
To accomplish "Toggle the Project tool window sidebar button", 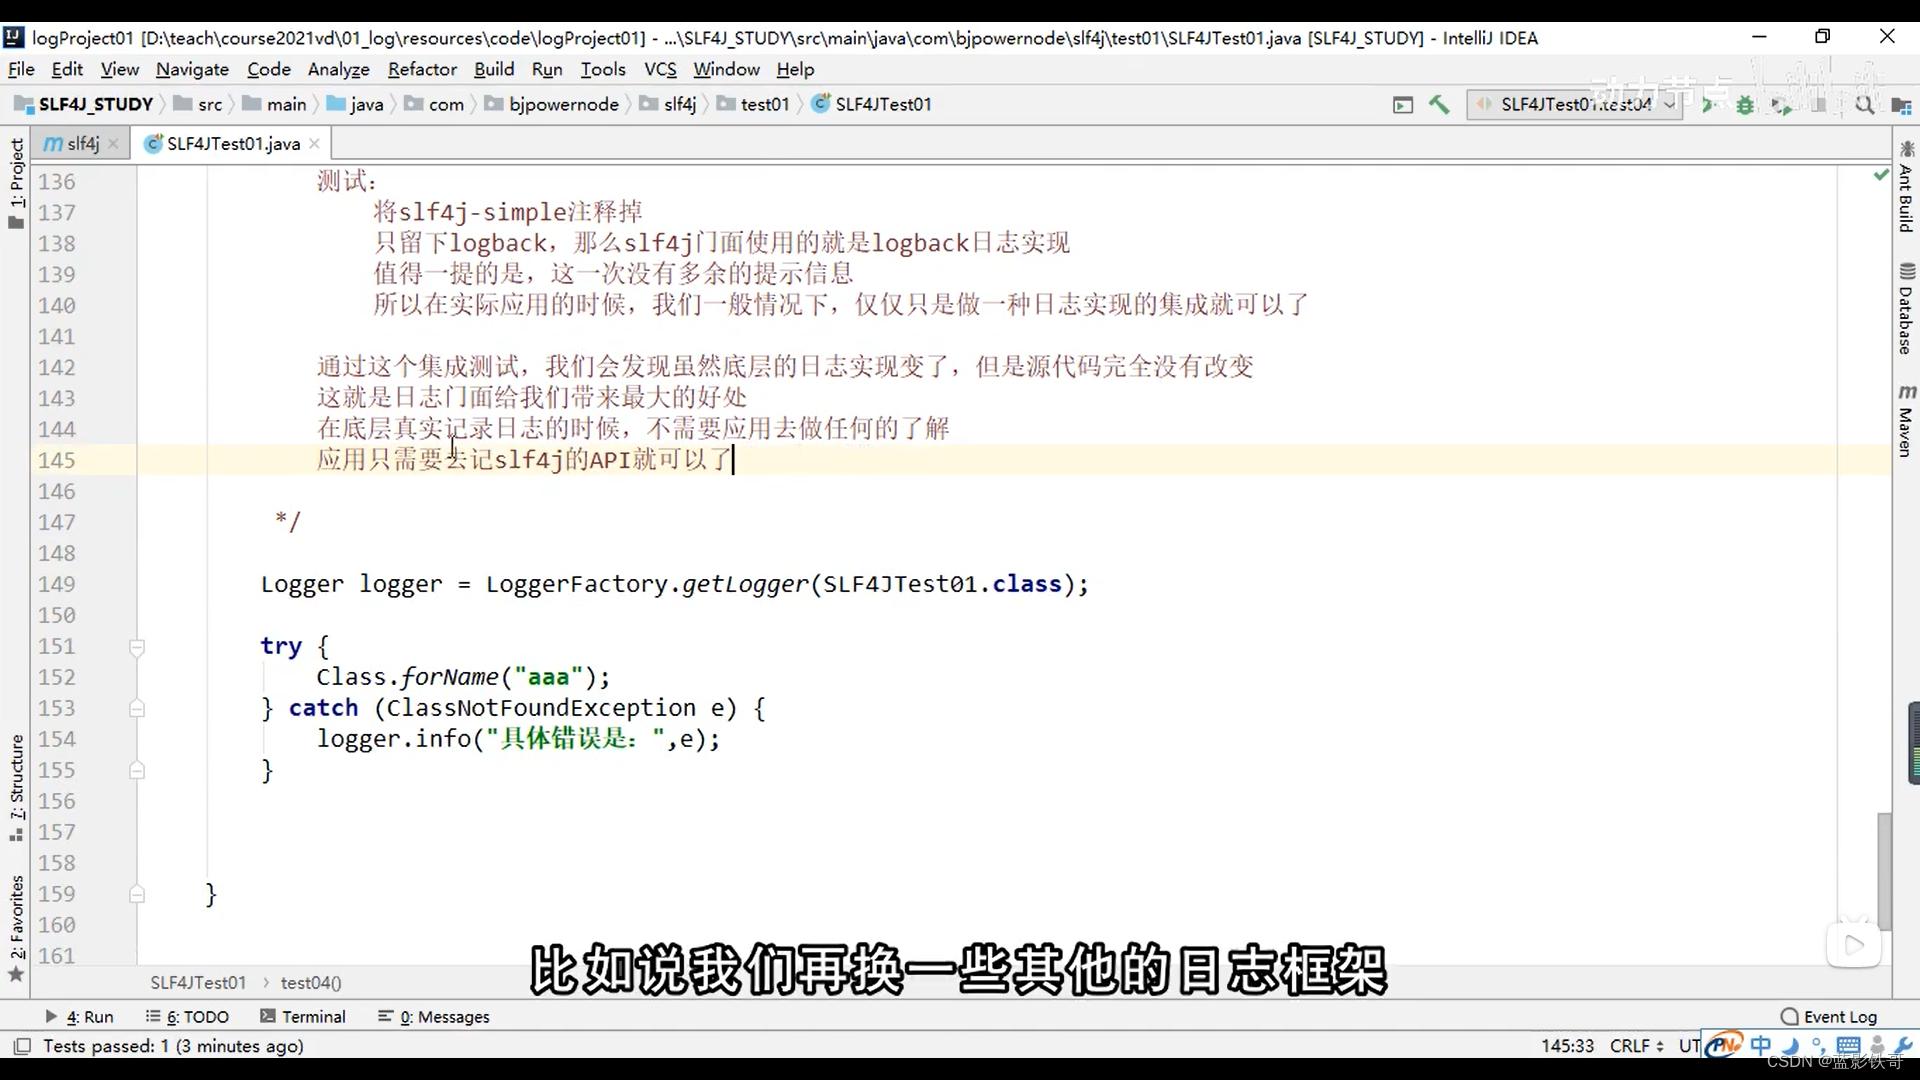I will 16,183.
